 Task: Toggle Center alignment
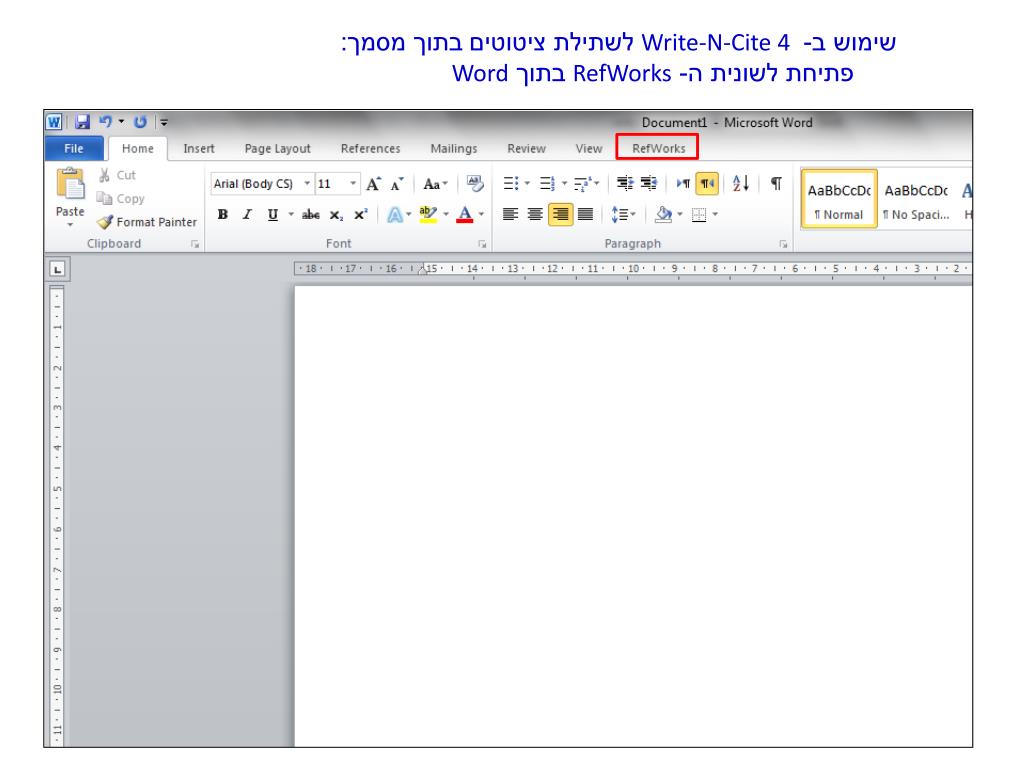tap(535, 214)
